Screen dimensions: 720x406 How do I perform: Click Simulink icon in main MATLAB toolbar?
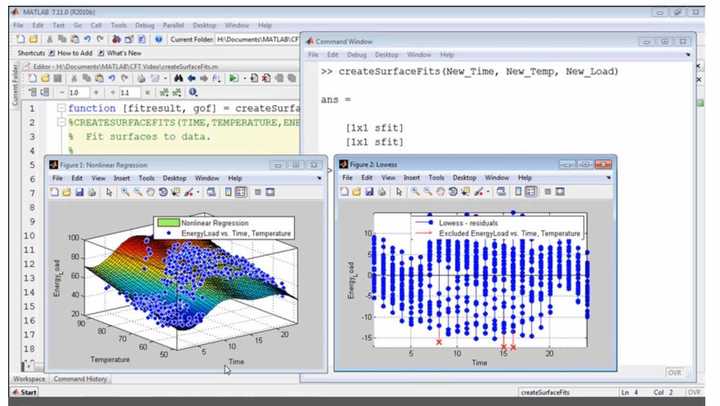point(116,39)
